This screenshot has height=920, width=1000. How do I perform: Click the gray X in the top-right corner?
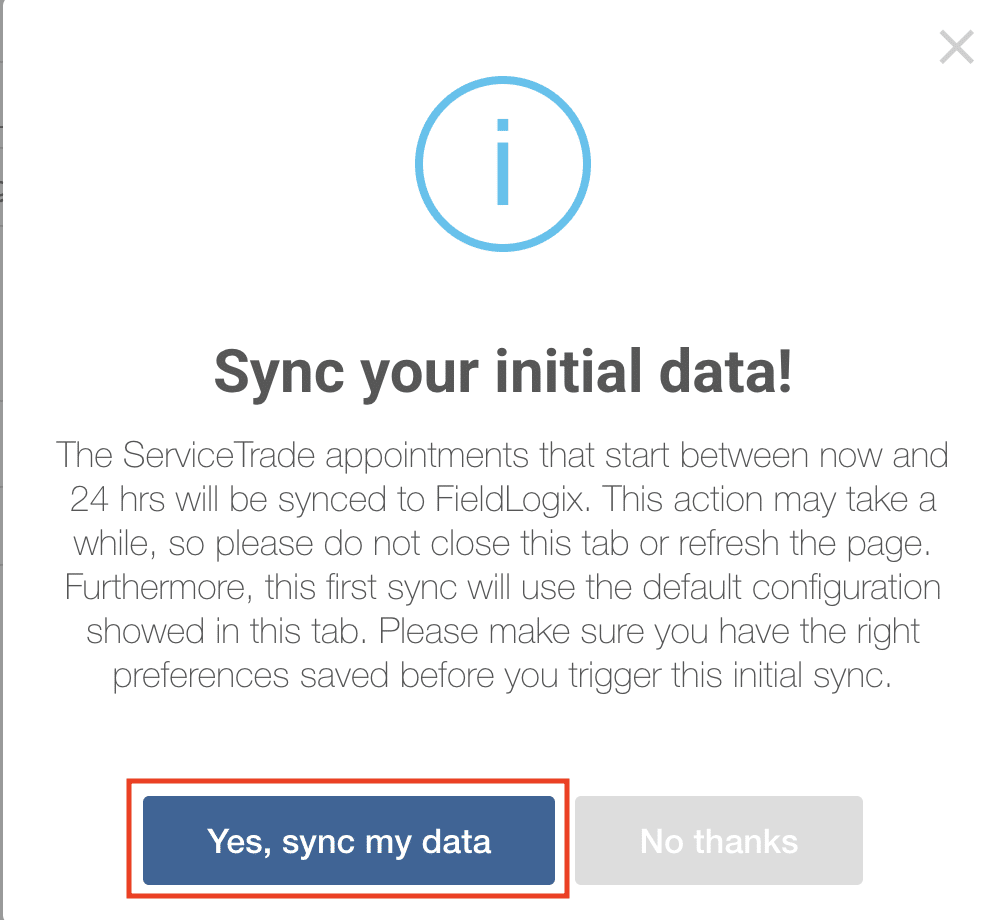(955, 47)
